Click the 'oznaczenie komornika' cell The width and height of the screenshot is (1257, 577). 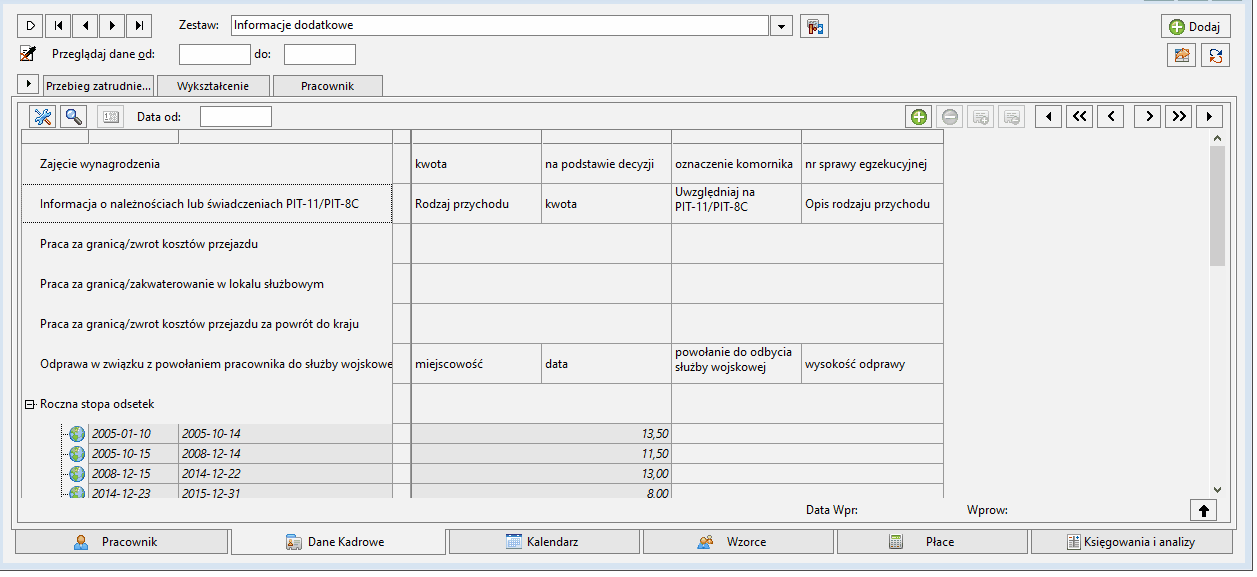pos(736,164)
